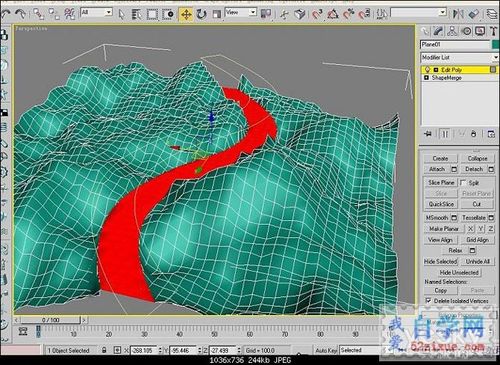Open Select by Name list icon
Viewport: 500px width, 365px height.
click(136, 14)
